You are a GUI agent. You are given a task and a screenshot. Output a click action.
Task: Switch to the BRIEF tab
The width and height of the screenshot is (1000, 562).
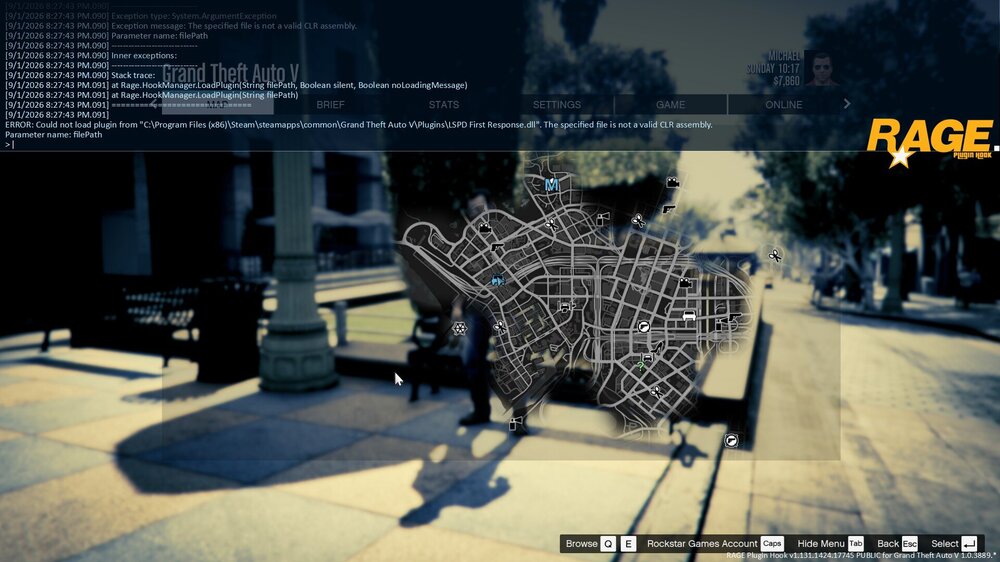pyautogui.click(x=330, y=105)
